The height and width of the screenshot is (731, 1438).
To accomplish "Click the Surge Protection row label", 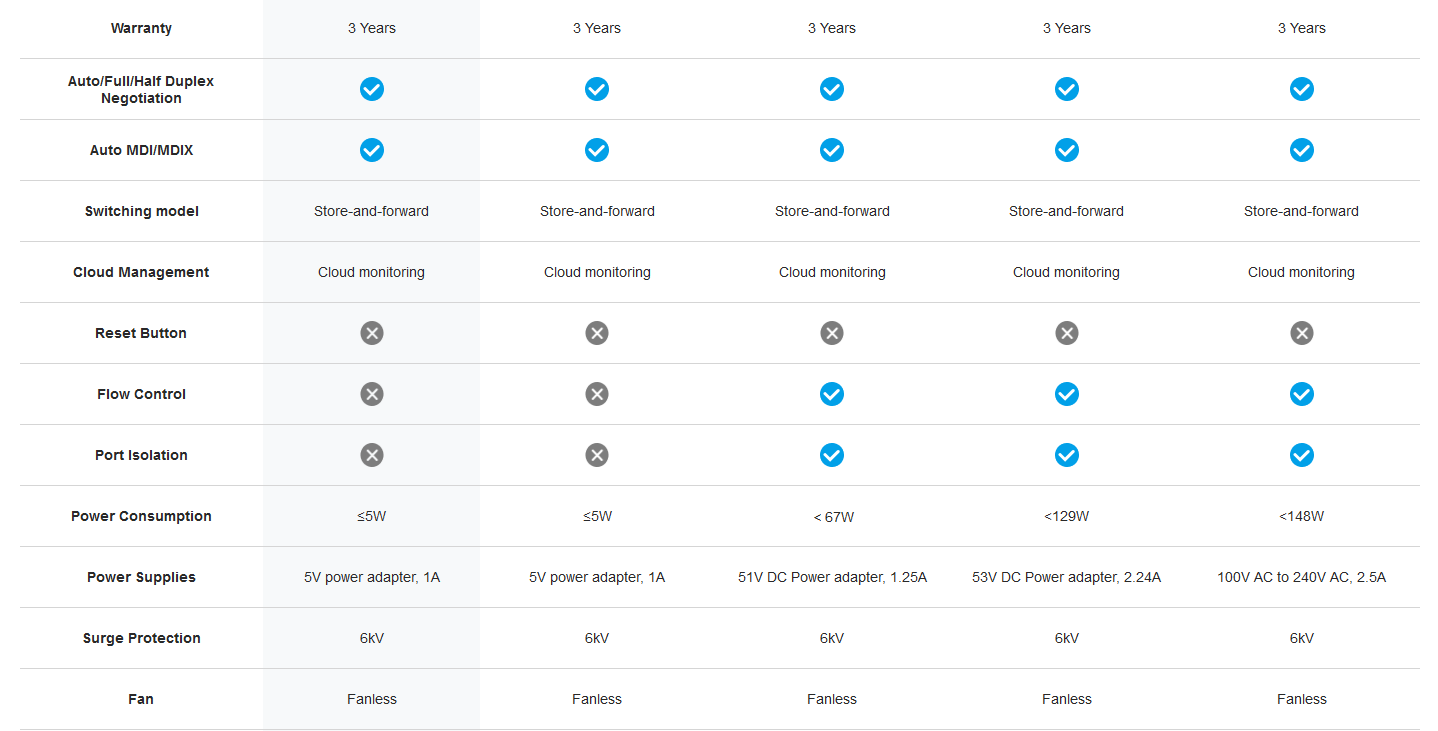I will tap(141, 638).
